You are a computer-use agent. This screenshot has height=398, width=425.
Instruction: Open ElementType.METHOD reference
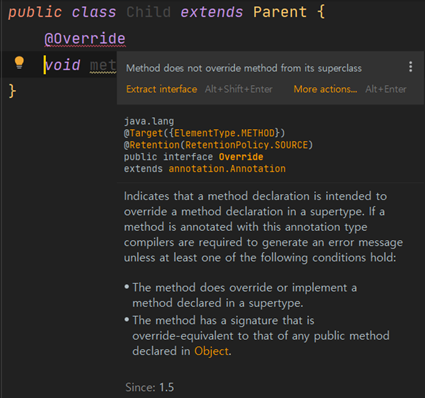tap(224, 133)
